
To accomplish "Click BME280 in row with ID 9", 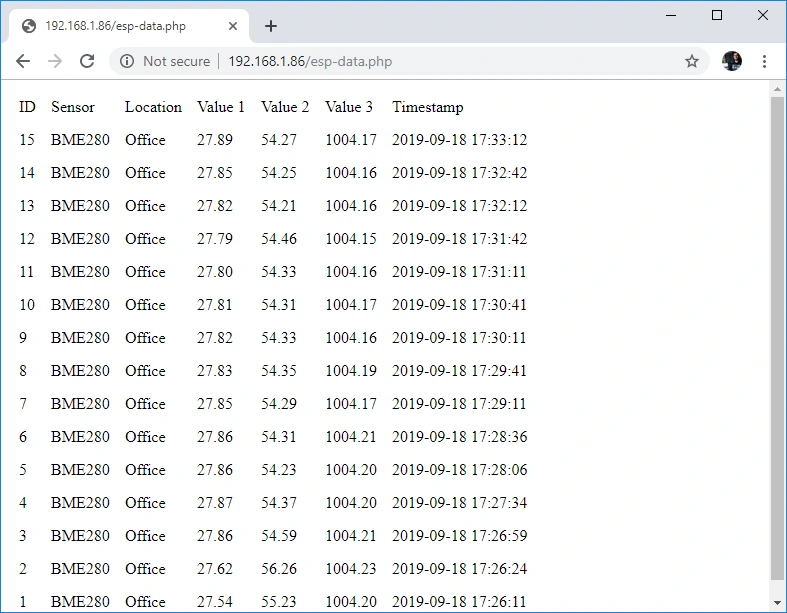I will tap(80, 338).
